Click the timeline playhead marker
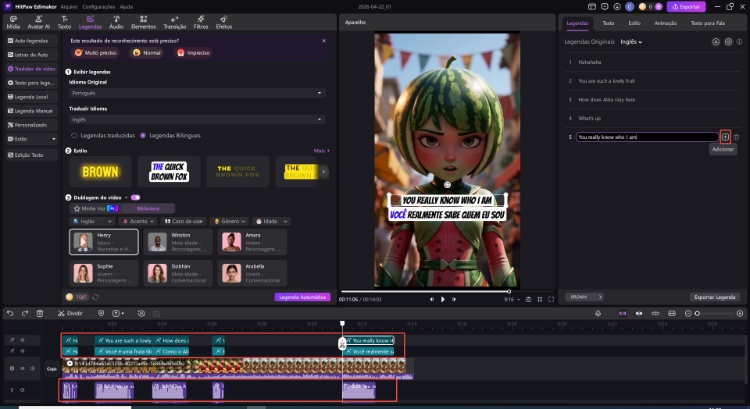This screenshot has height=409, width=750. pos(342,324)
